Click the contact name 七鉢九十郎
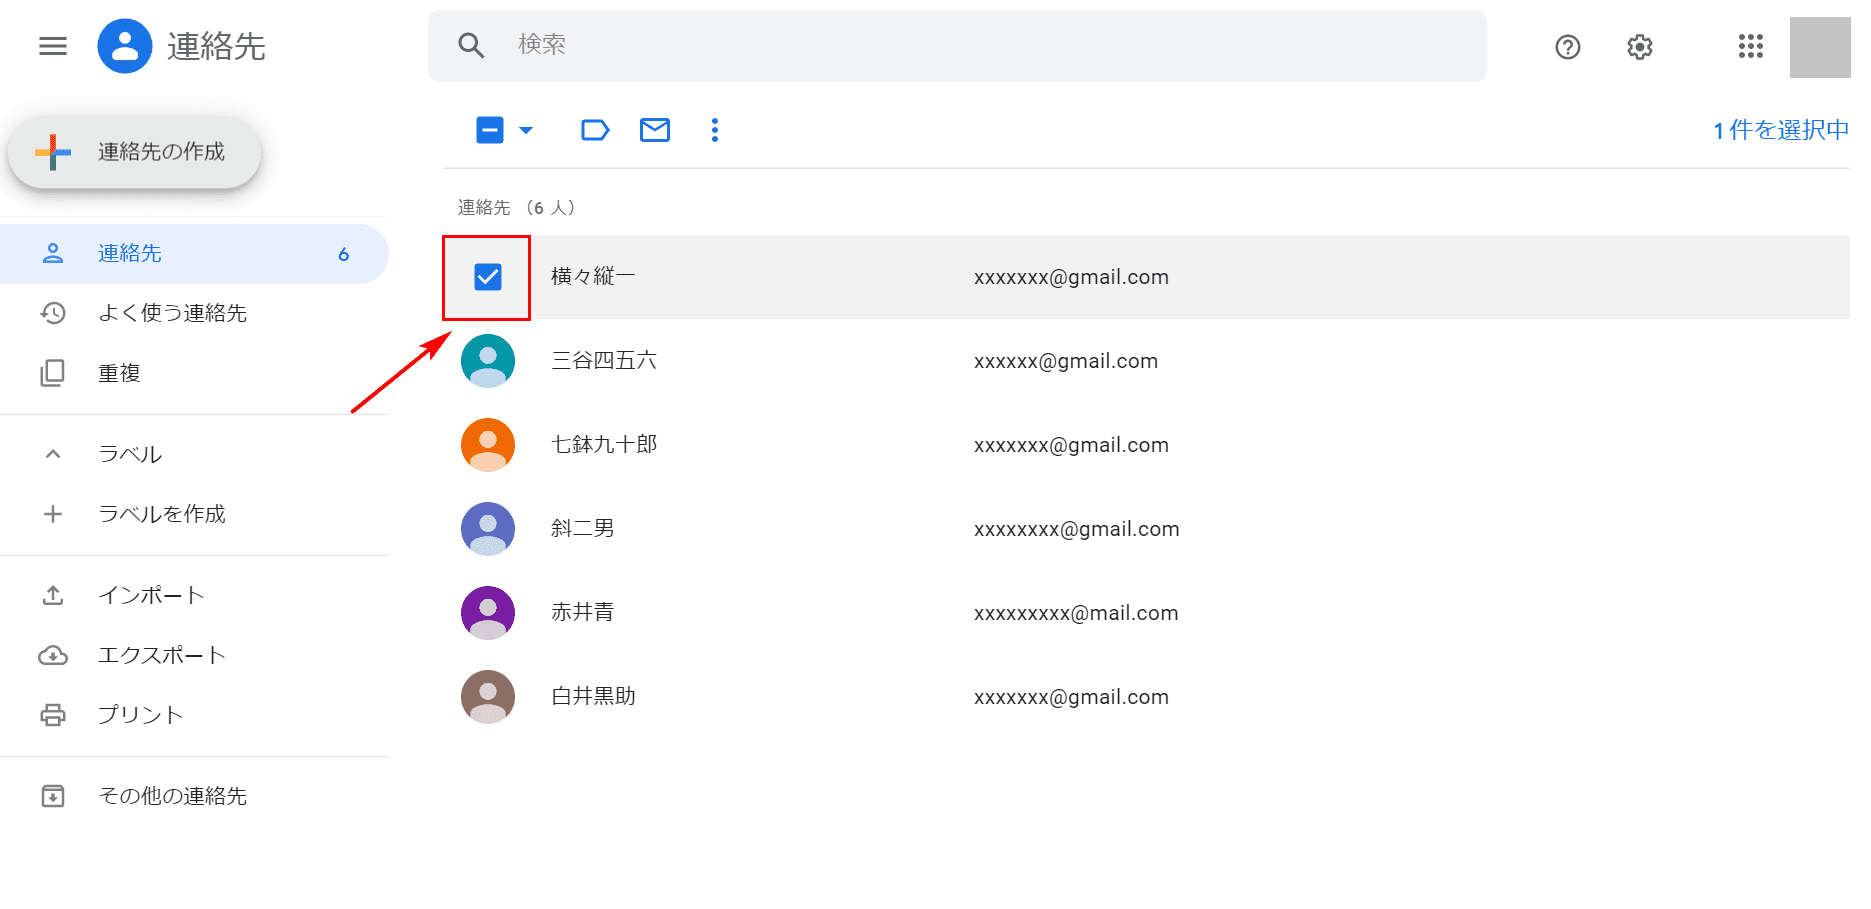Screen dimensions: 1871x909 tap(604, 445)
